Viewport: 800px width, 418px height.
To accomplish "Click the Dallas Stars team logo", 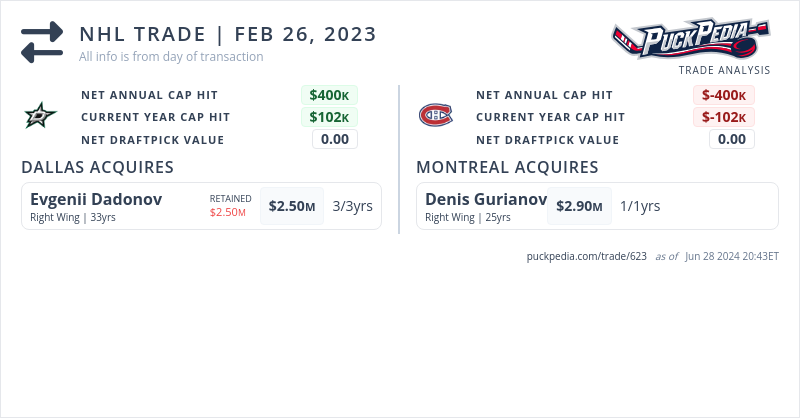I will pyautogui.click(x=41, y=117).
